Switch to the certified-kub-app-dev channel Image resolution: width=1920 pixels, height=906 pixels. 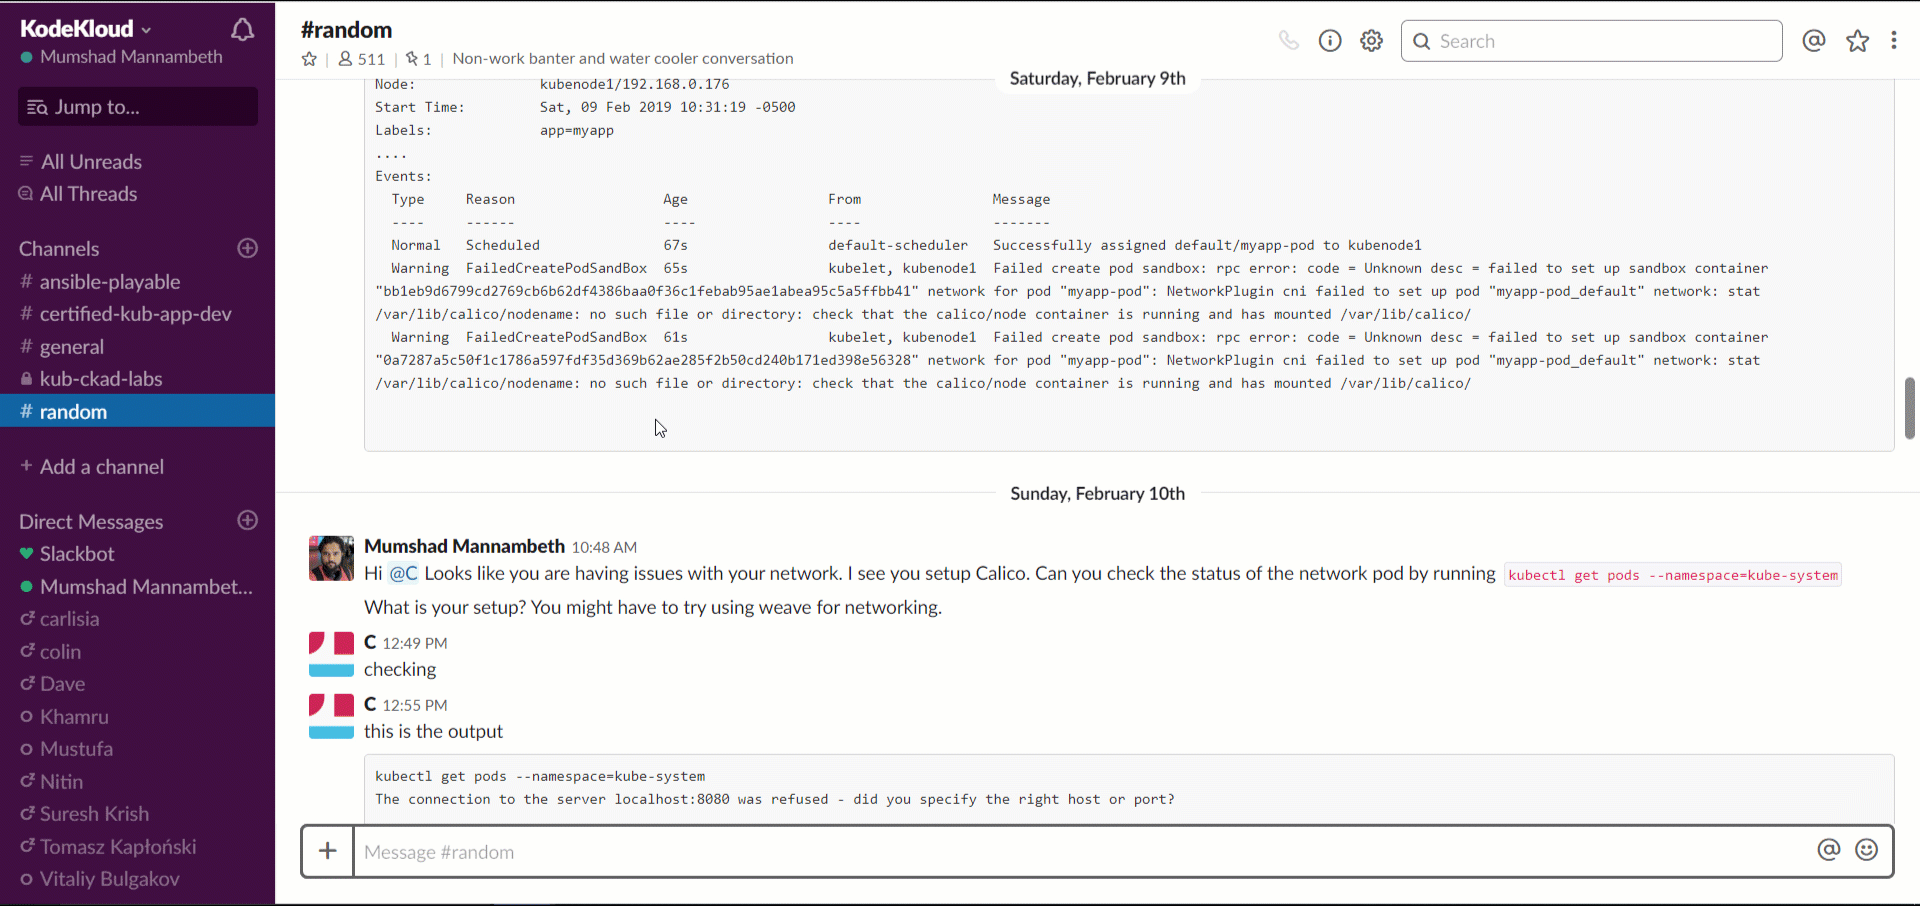[x=135, y=314]
